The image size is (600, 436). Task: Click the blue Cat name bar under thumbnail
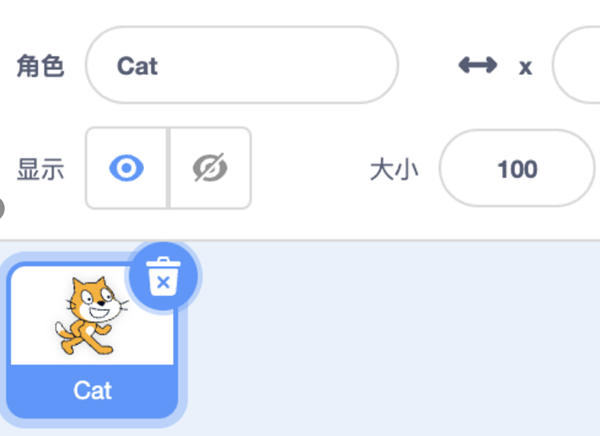point(92,390)
